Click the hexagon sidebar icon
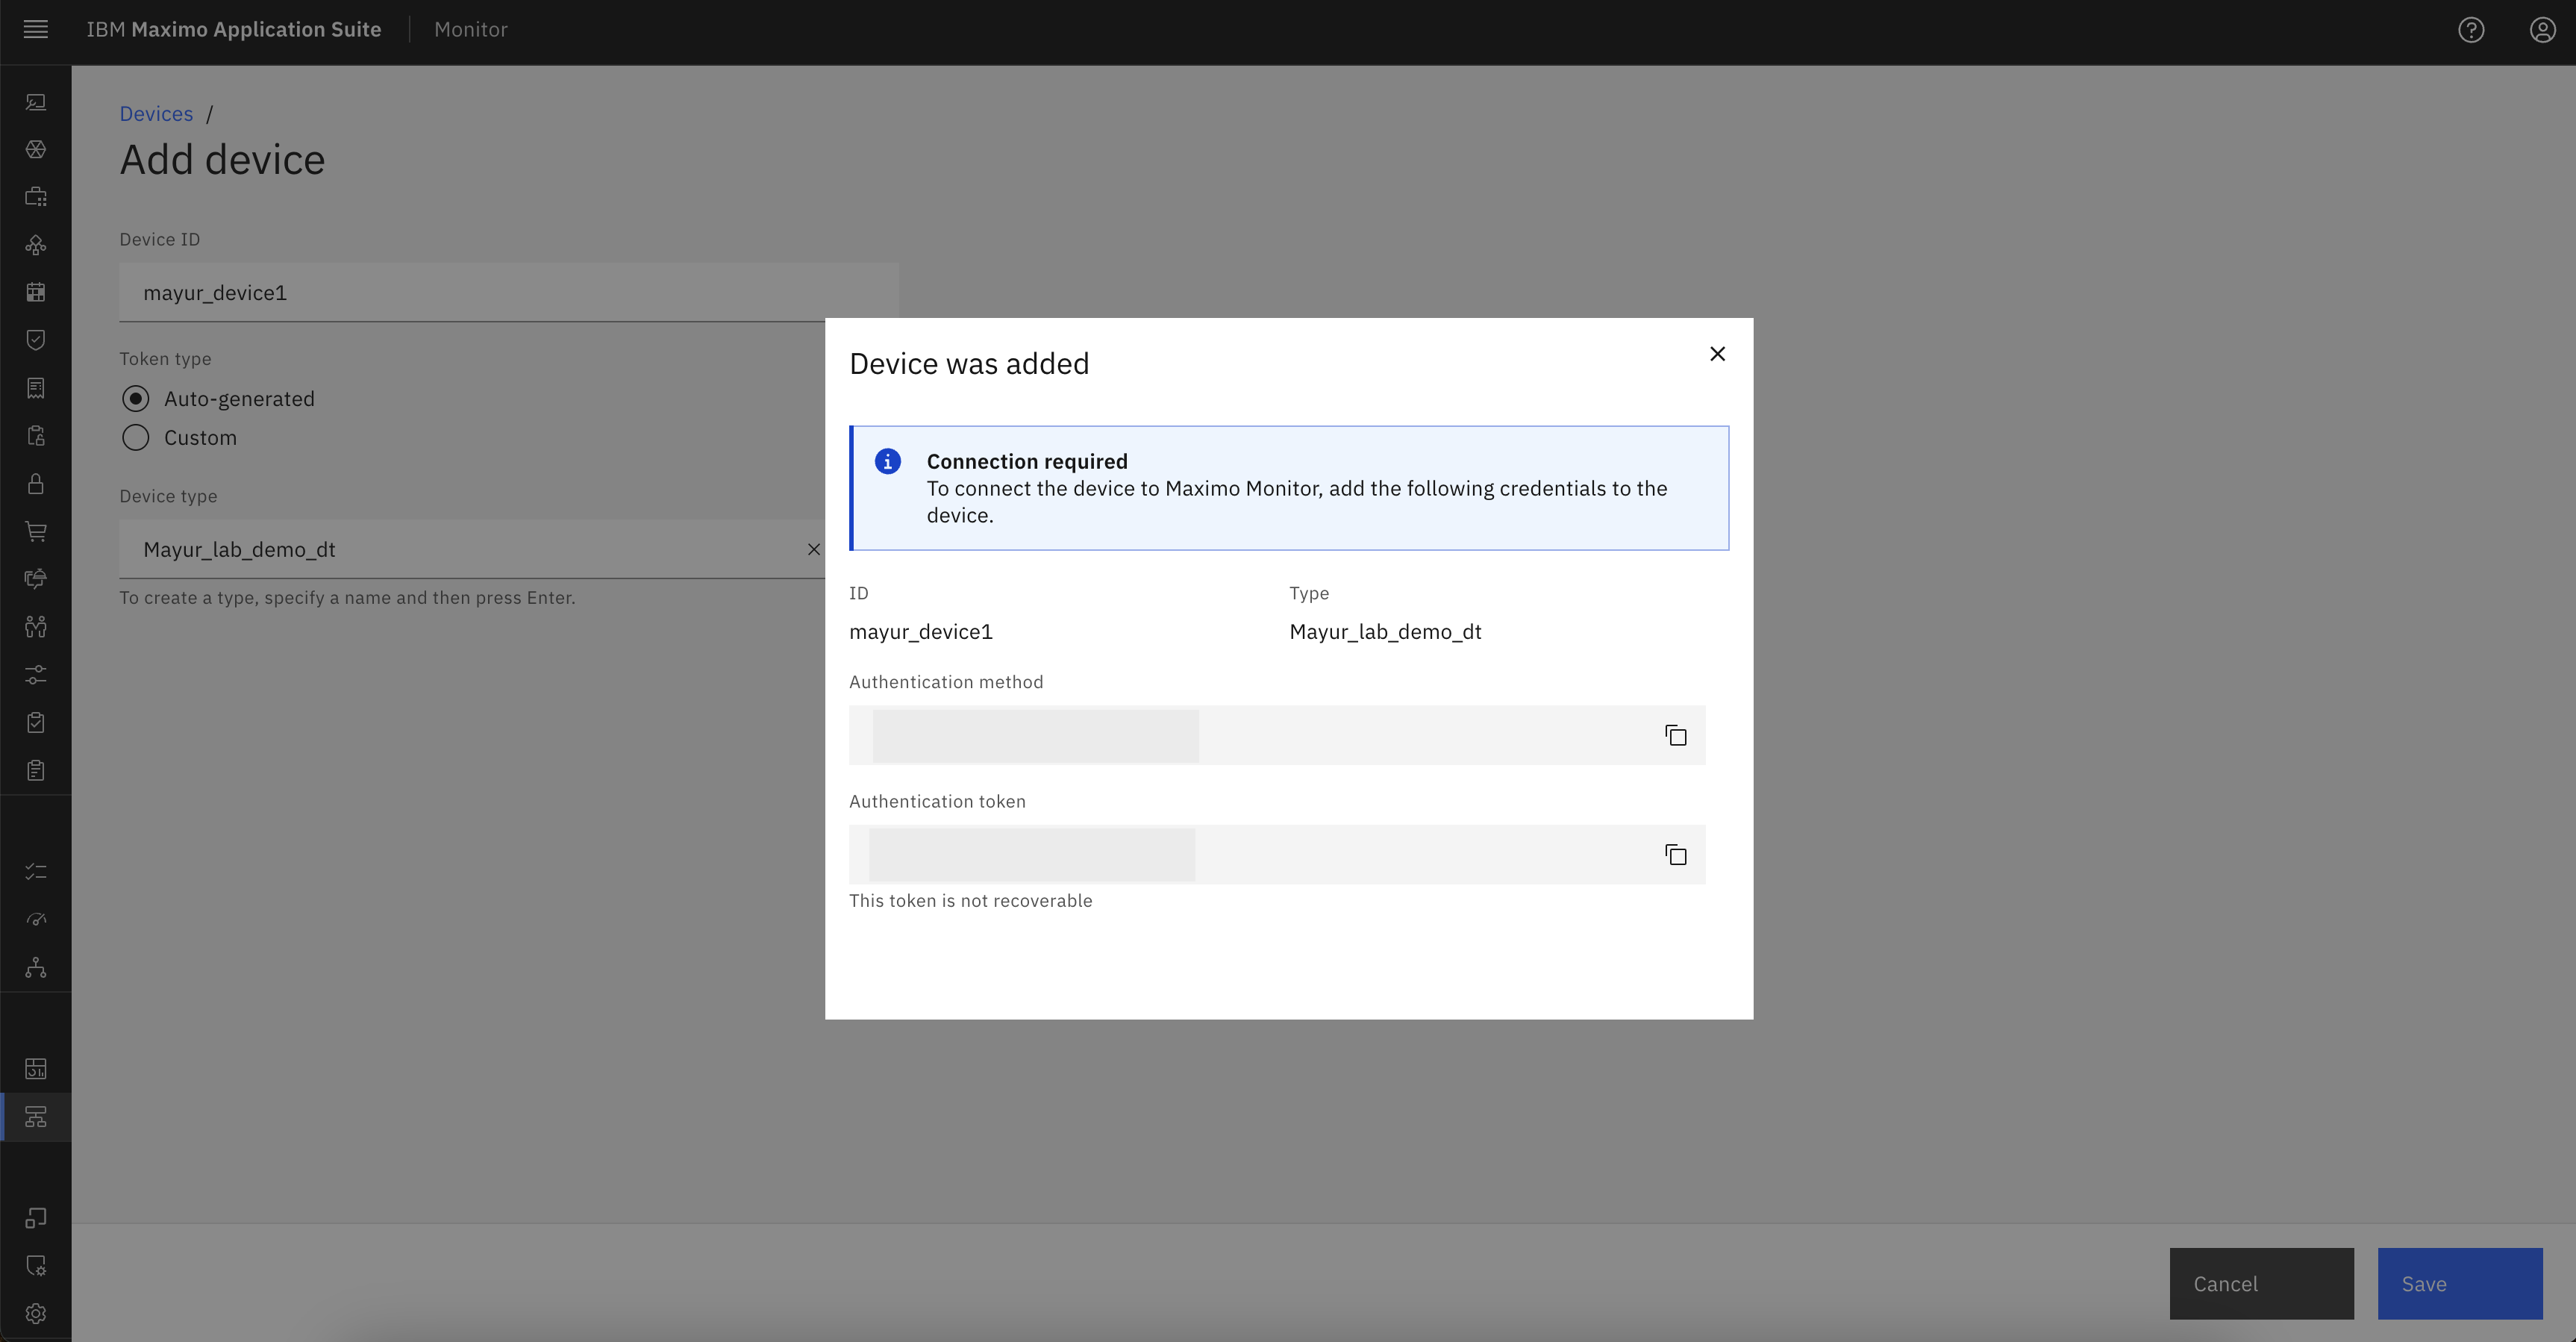 point(36,149)
